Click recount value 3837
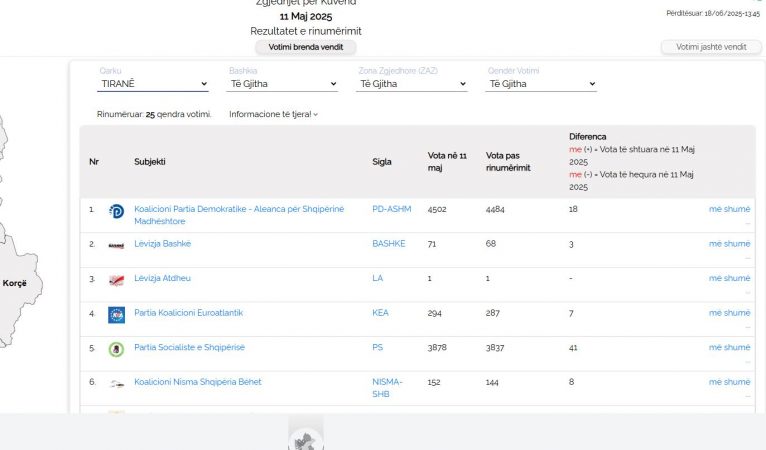Screen dimensions: 766x450 (495, 347)
